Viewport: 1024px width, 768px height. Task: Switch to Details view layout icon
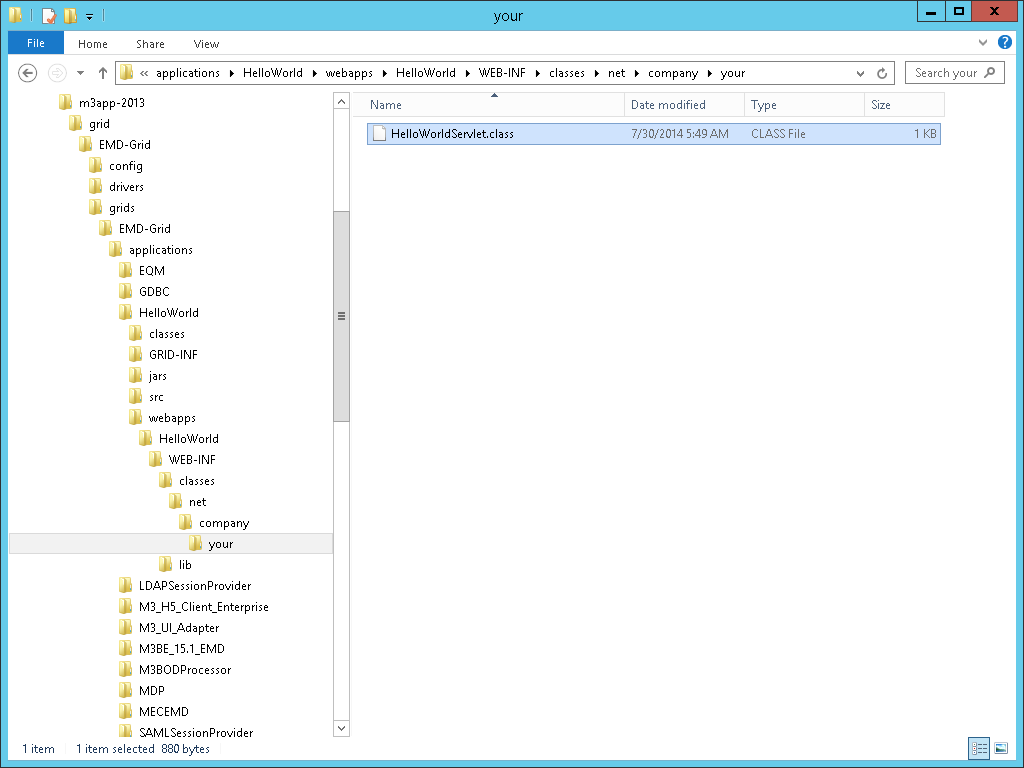coord(979,748)
